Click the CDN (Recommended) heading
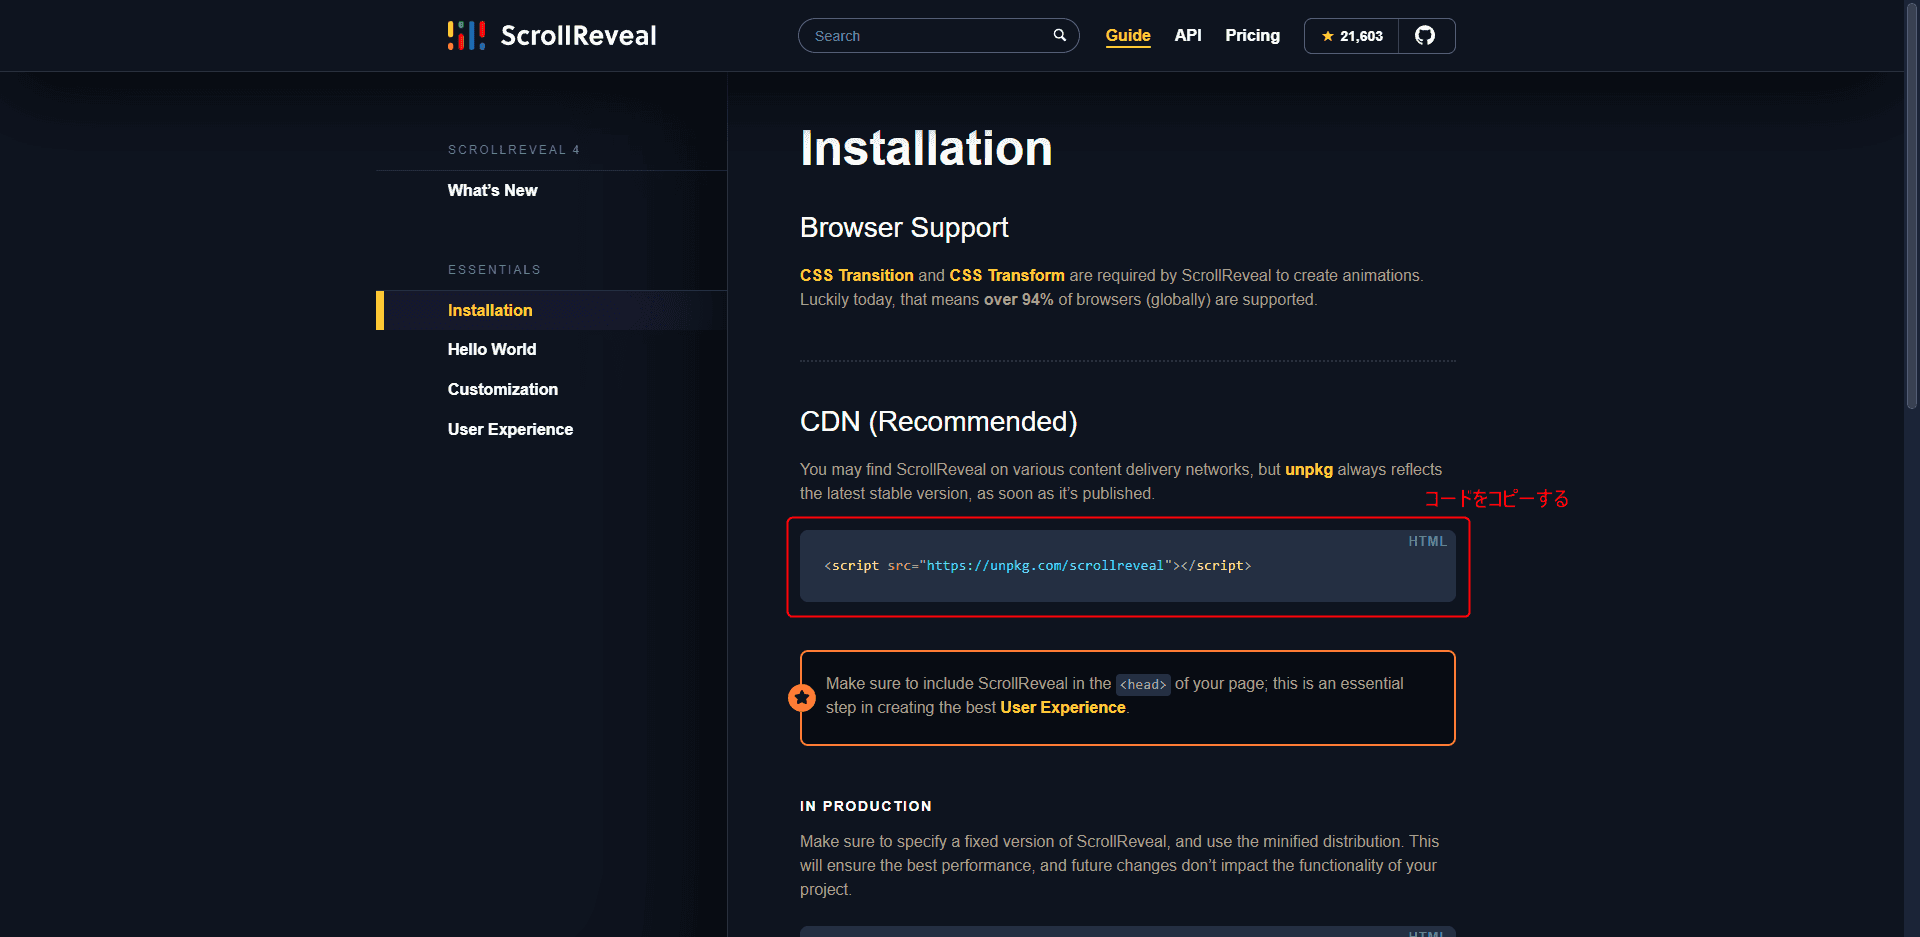 pos(939,422)
